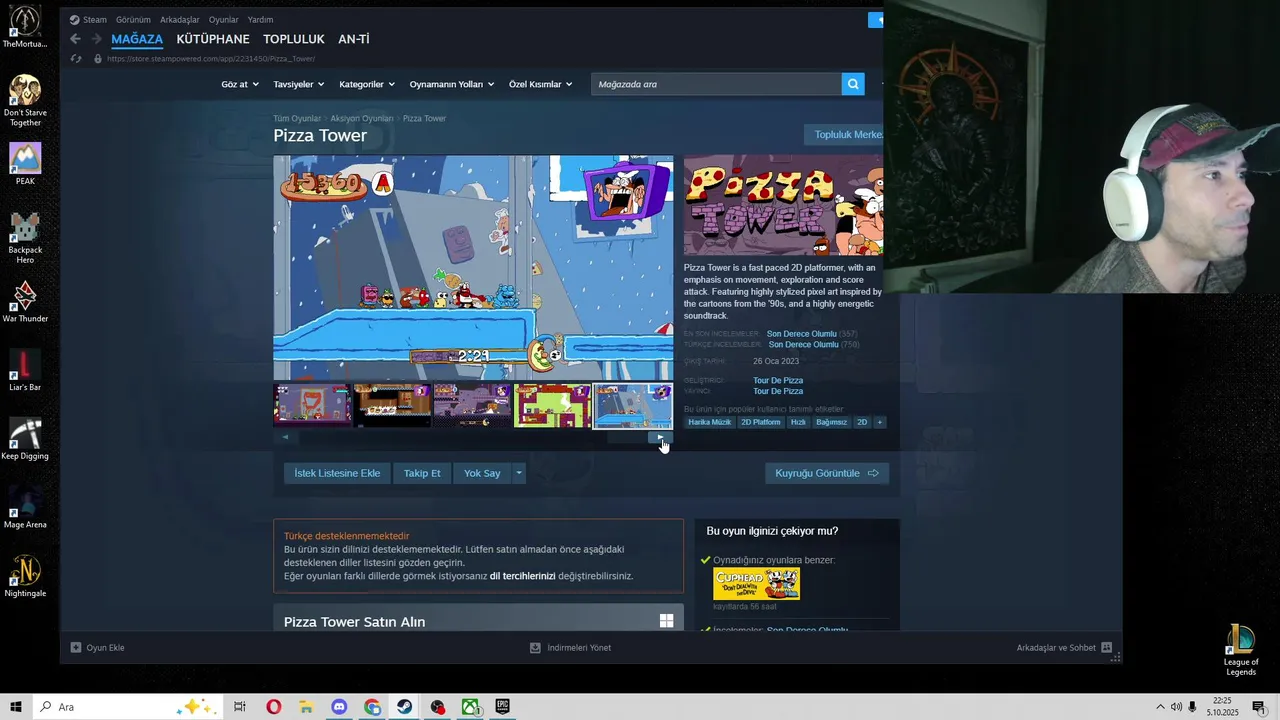Open Xbox app from taskbar
Screen dimensions: 1280x720
tap(470, 707)
